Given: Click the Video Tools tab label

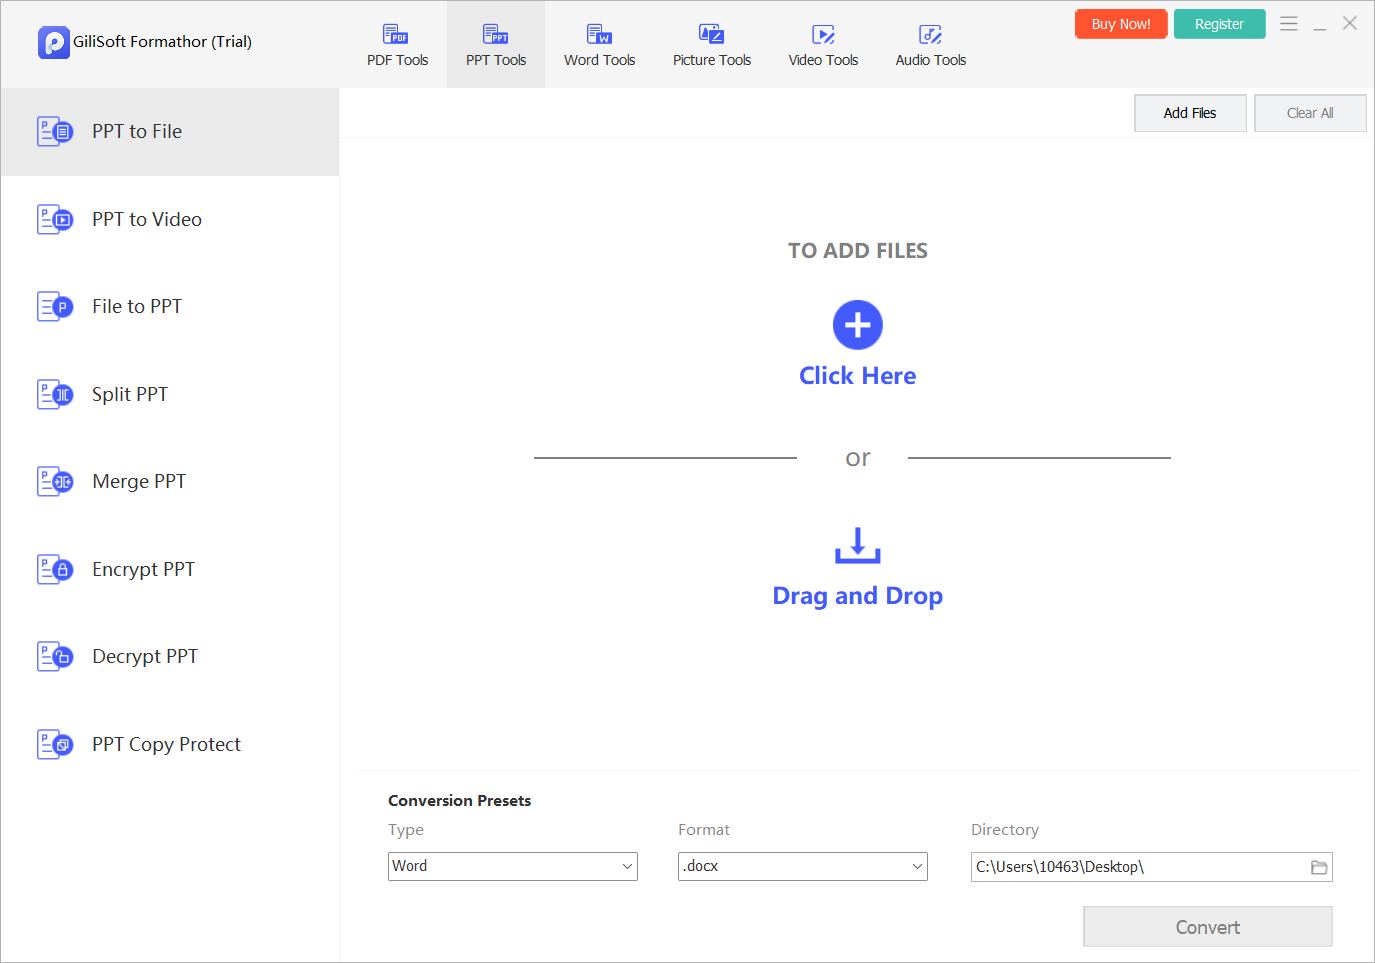Looking at the screenshot, I should [823, 60].
